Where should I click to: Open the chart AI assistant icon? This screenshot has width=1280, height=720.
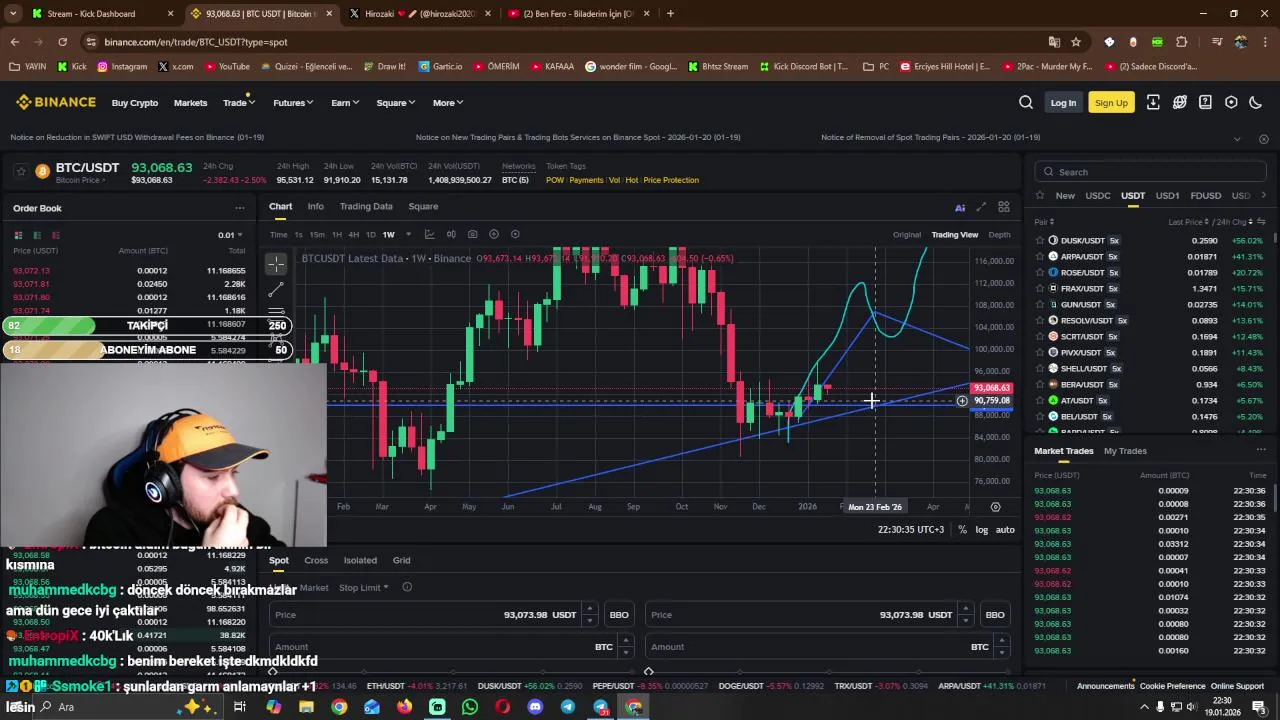(960, 207)
